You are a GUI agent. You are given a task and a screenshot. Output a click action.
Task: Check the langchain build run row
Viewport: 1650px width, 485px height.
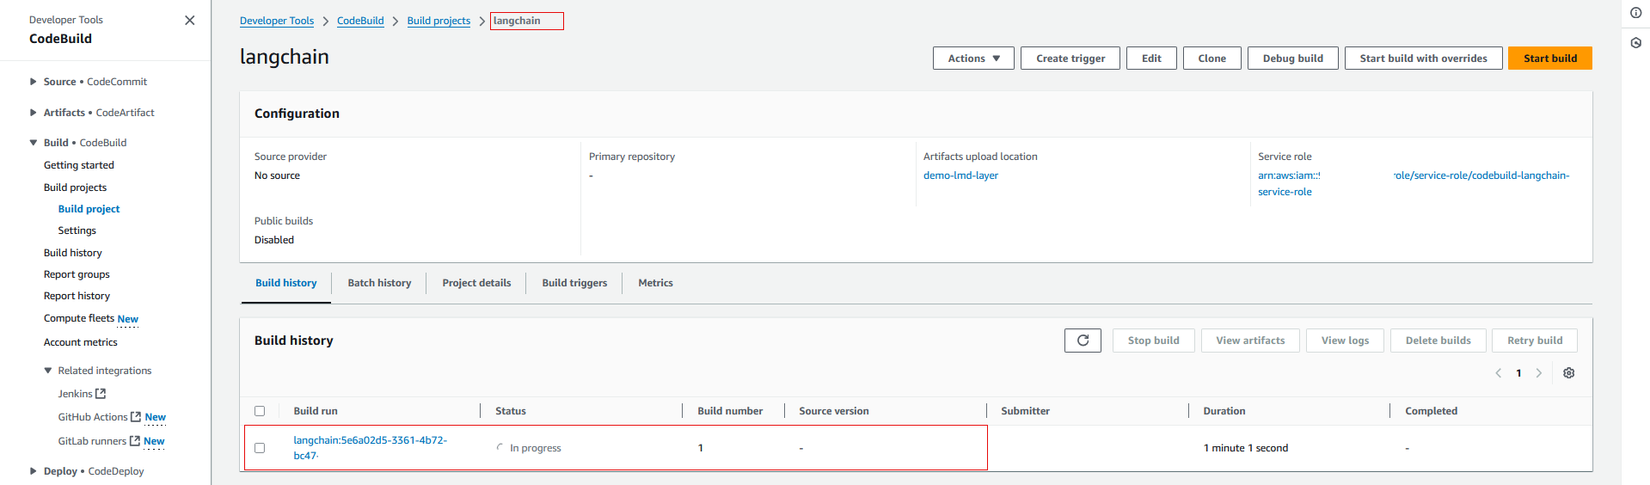260,448
